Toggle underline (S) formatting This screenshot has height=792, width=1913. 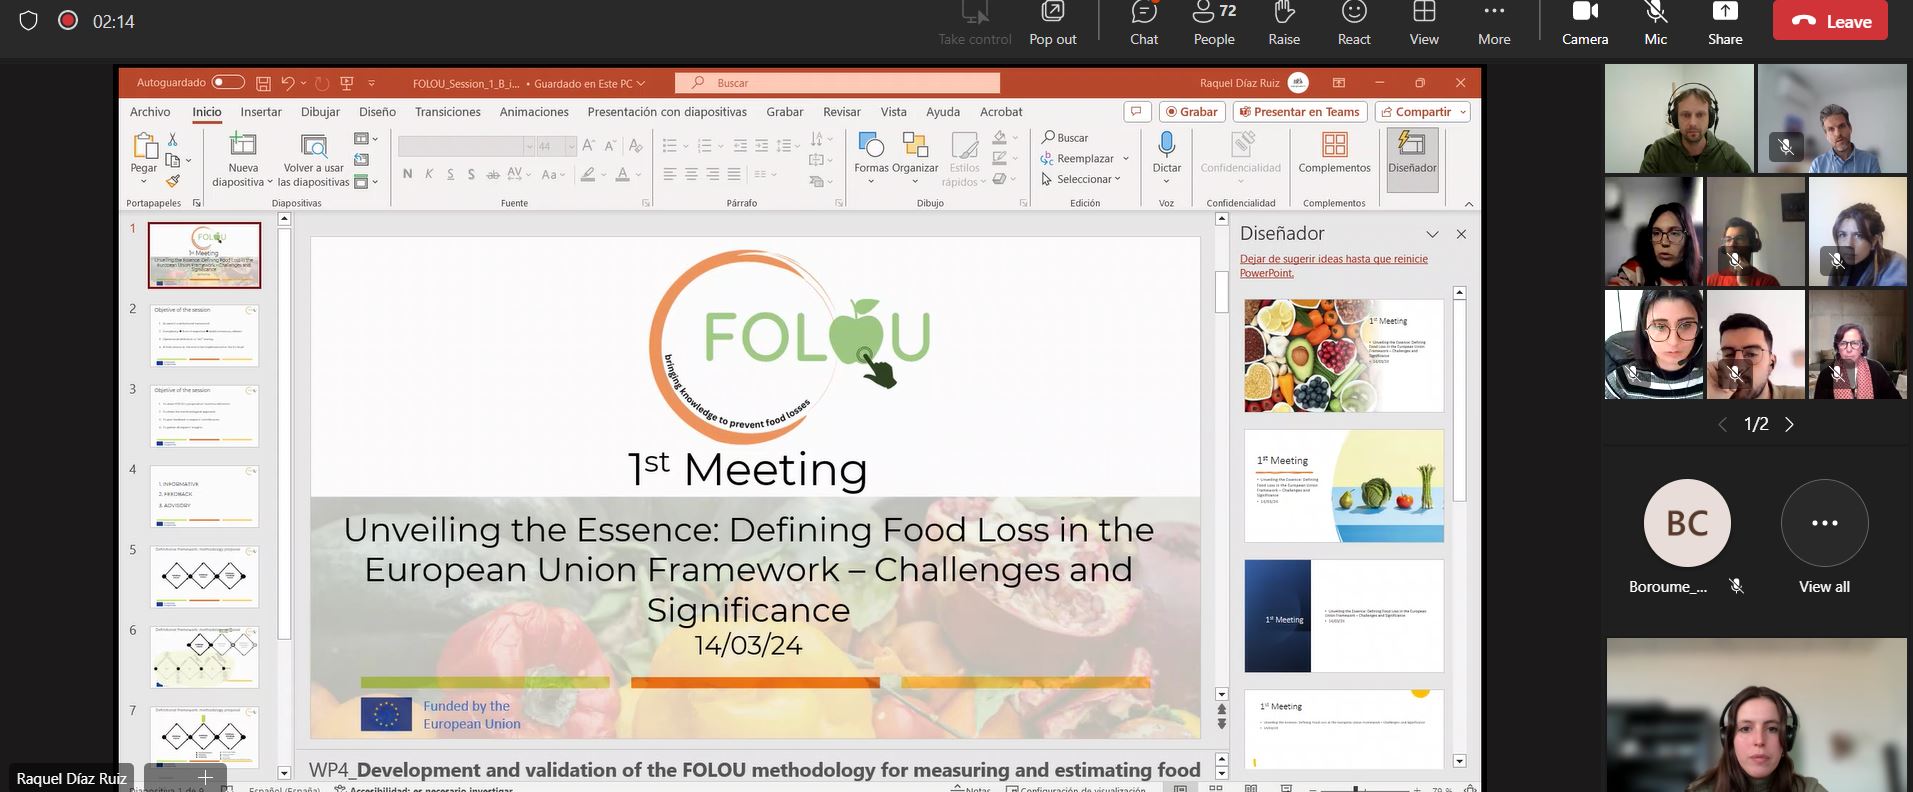coord(451,175)
